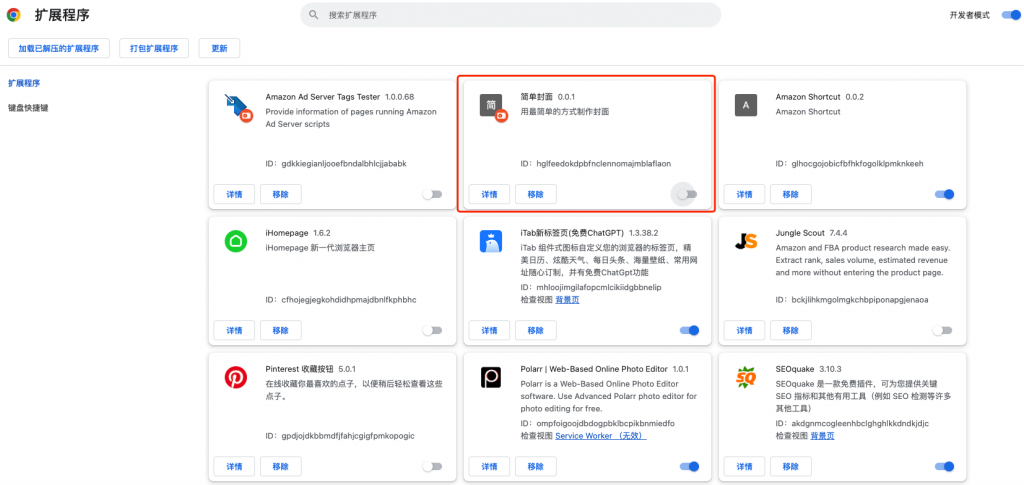Open the Polarr Service Worker link
The height and width of the screenshot is (485, 1024).
tap(600, 436)
